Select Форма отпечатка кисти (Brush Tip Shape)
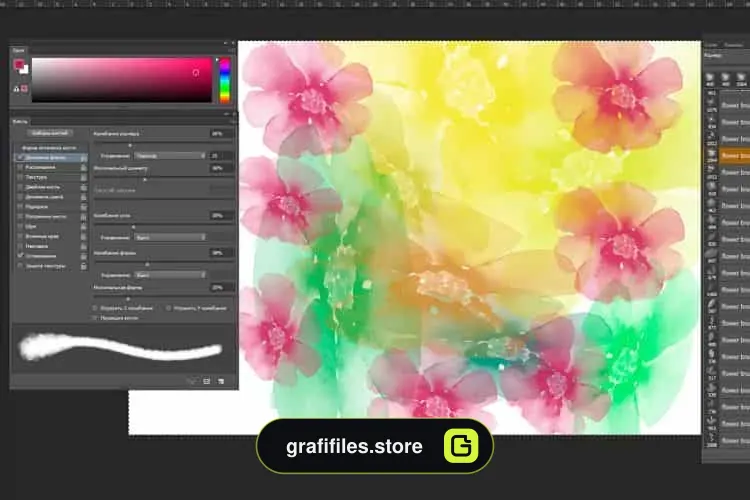 [48, 148]
